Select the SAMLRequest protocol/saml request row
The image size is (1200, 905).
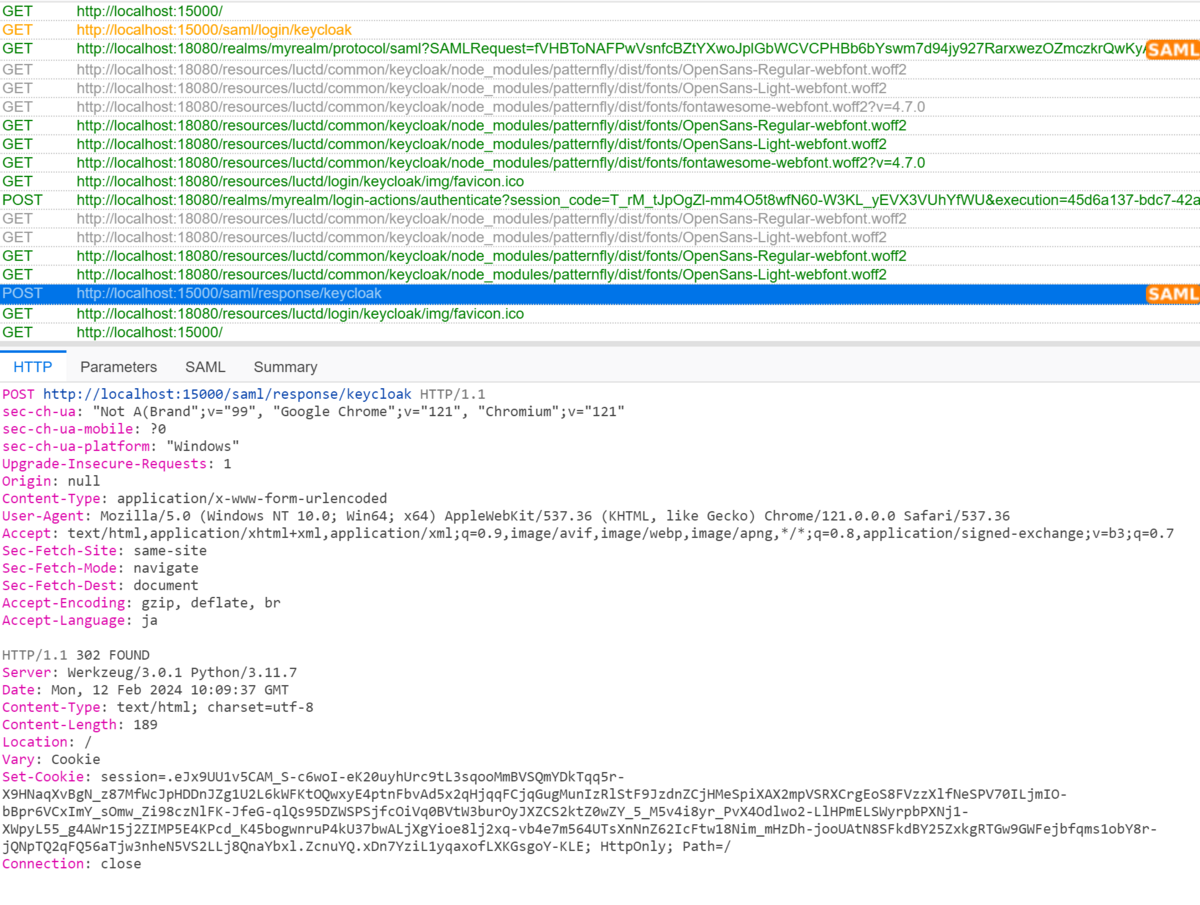click(x=500, y=48)
